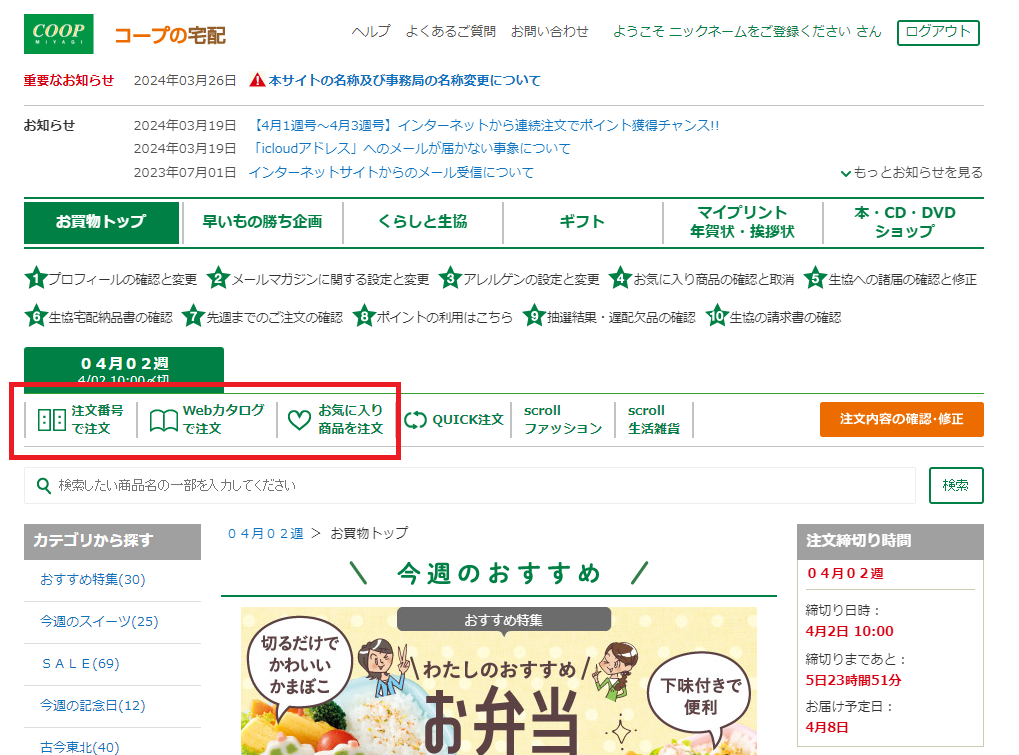The width and height of the screenshot is (1019, 755).
Task: Click the star icon numbered 4
Action: pos(620,279)
